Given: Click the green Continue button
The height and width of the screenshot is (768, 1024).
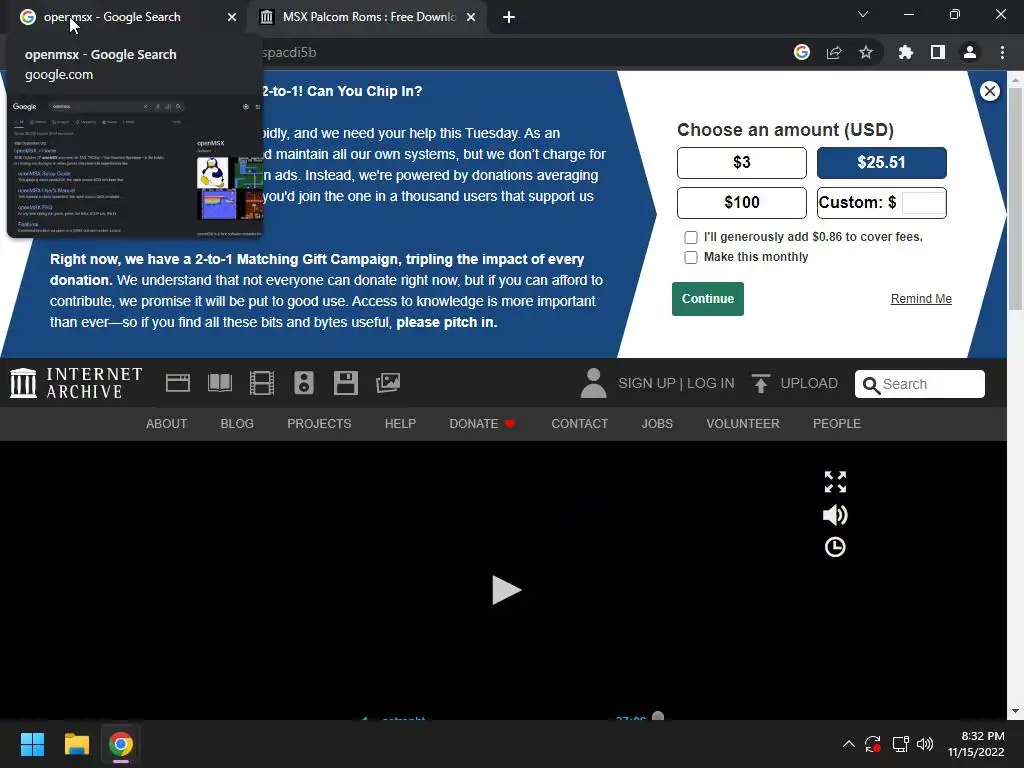Looking at the screenshot, I should [x=708, y=299].
